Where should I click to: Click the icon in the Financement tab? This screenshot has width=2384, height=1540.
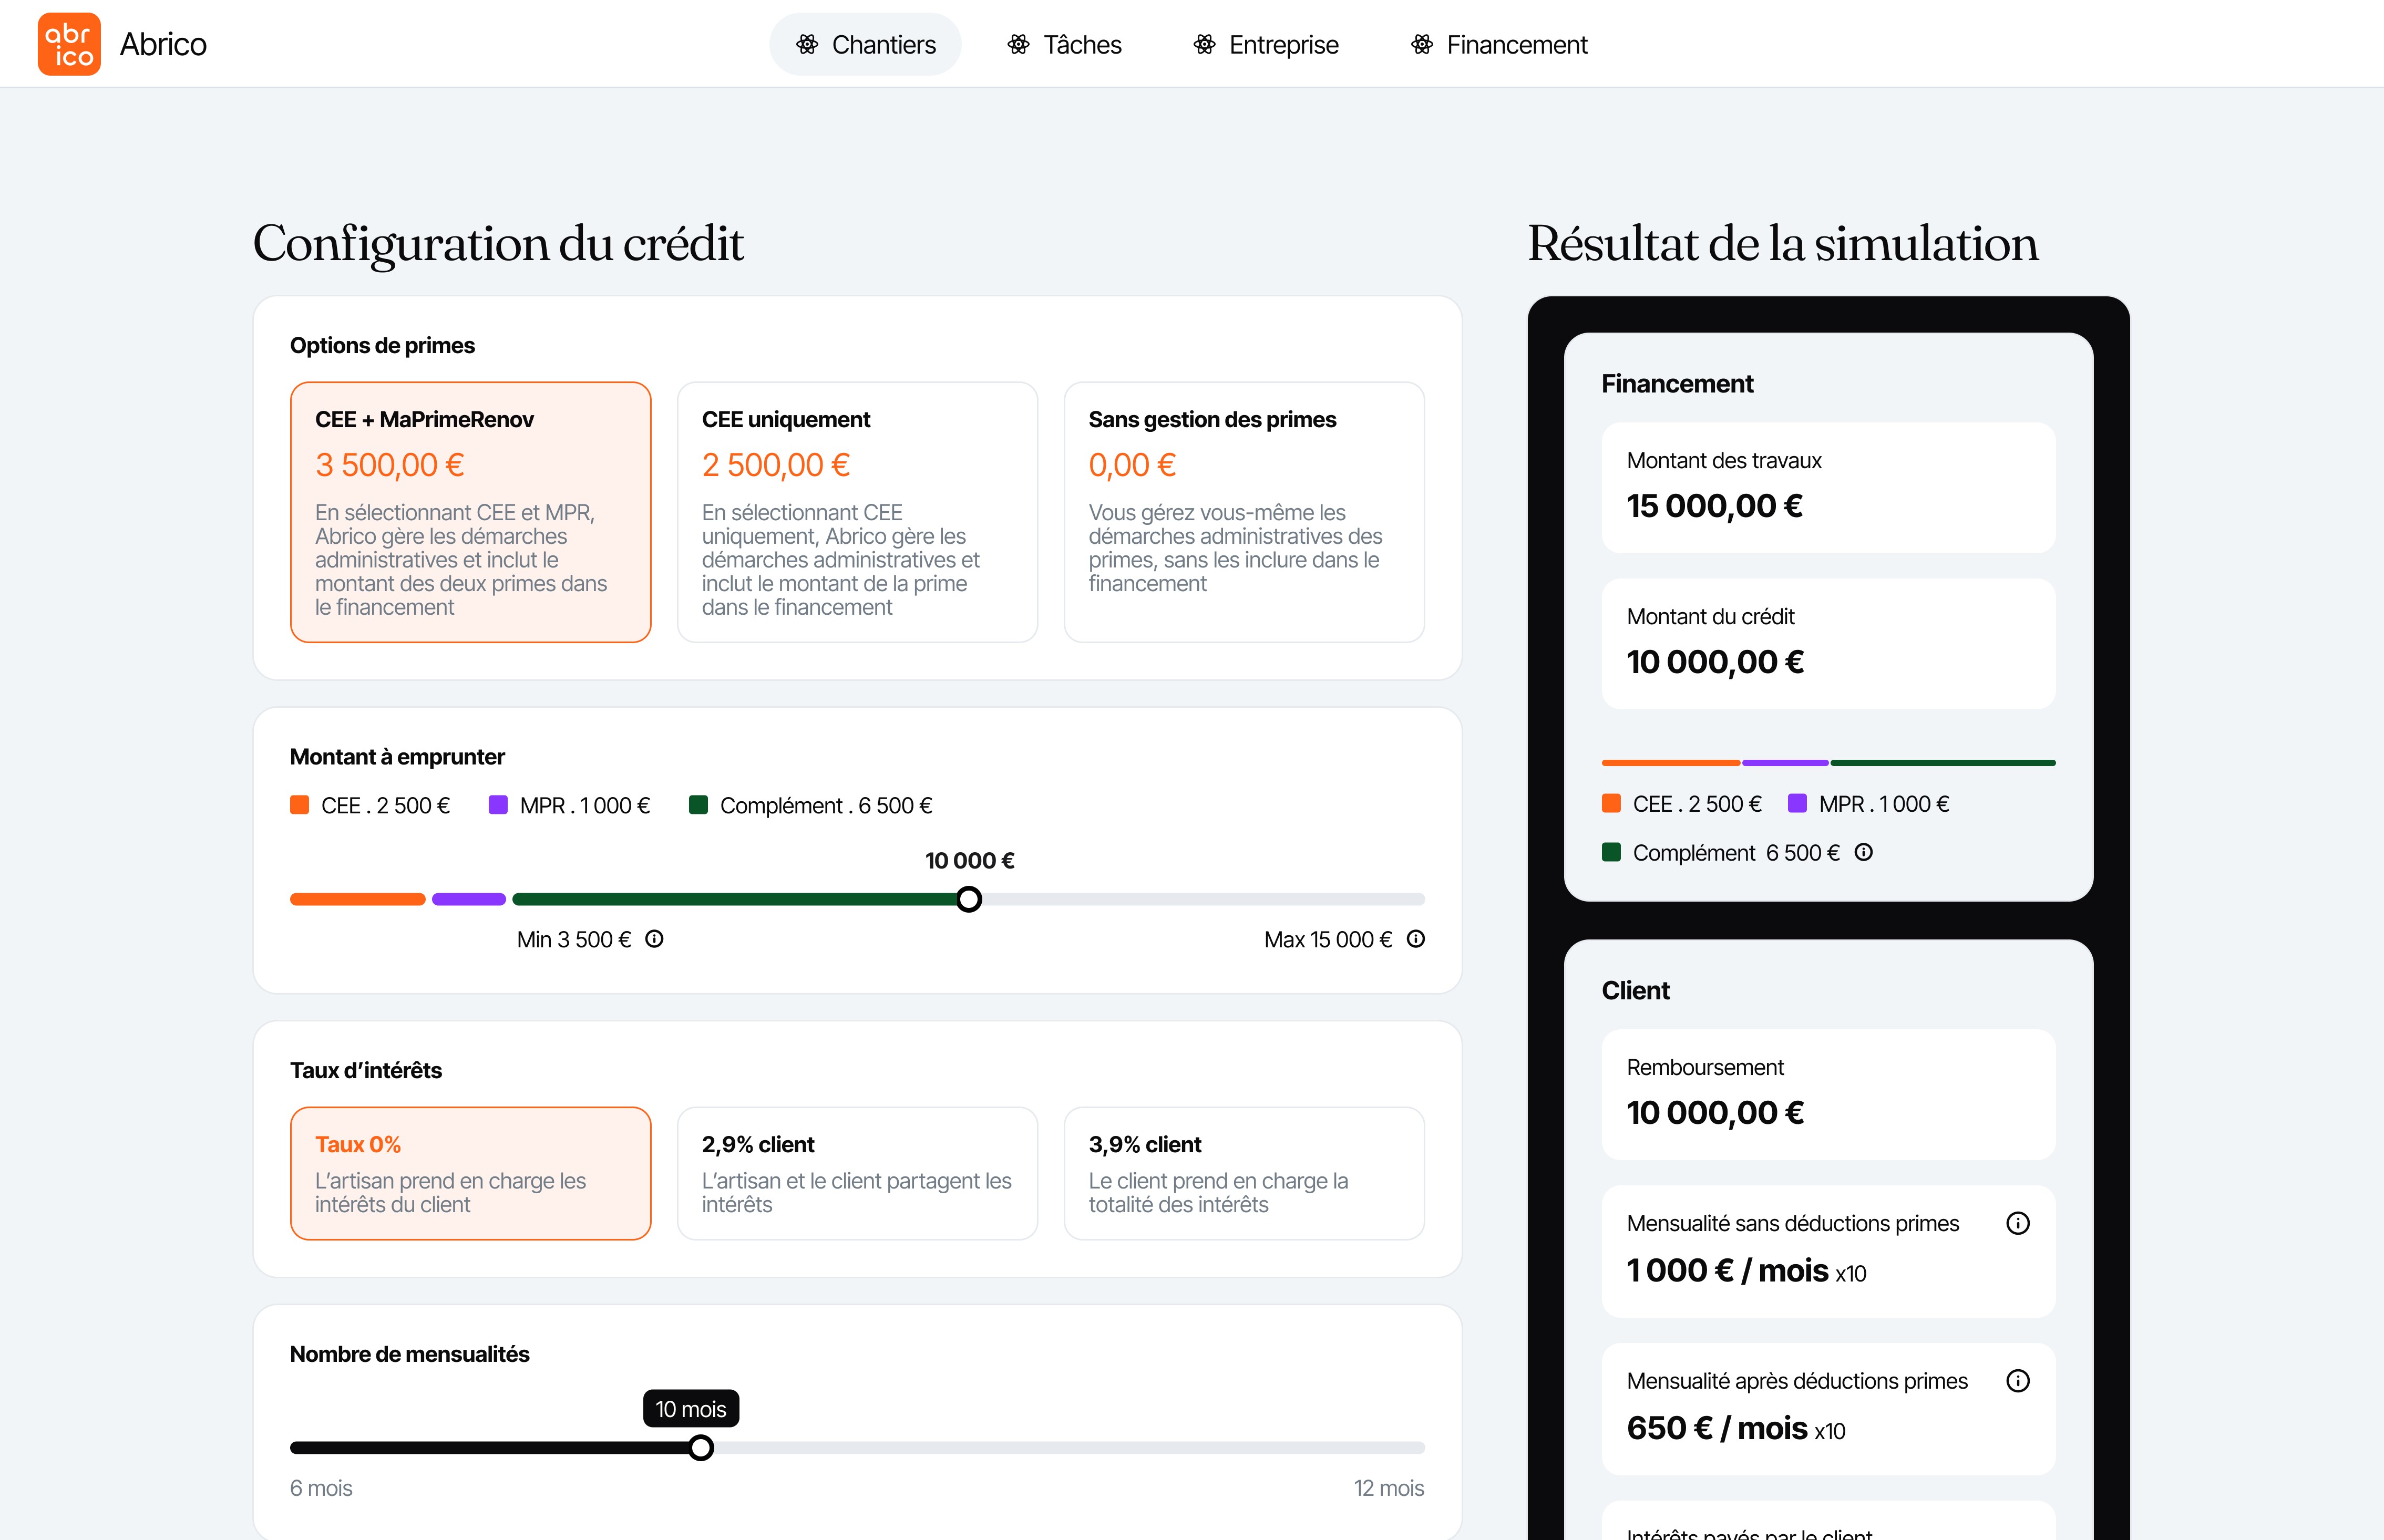point(1422,44)
